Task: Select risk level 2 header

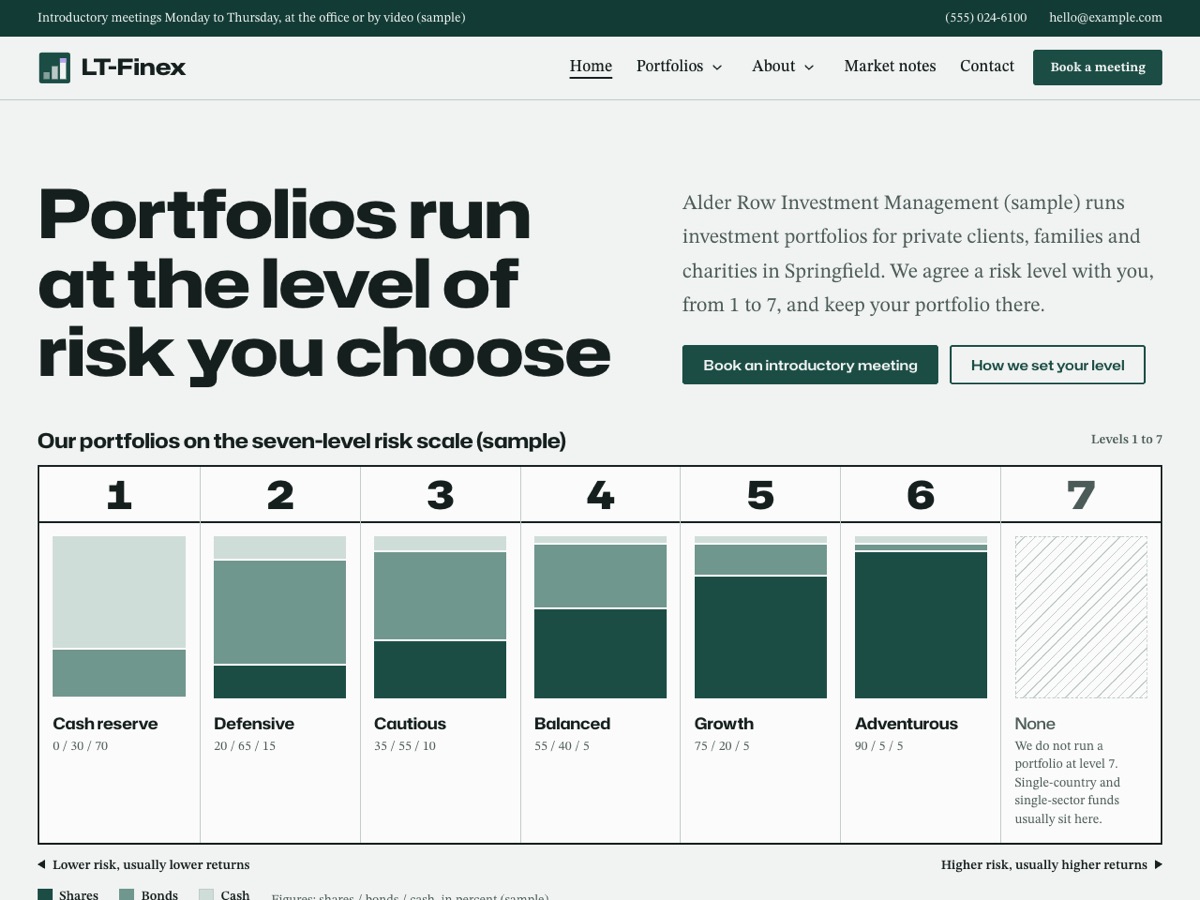Action: 280,494
